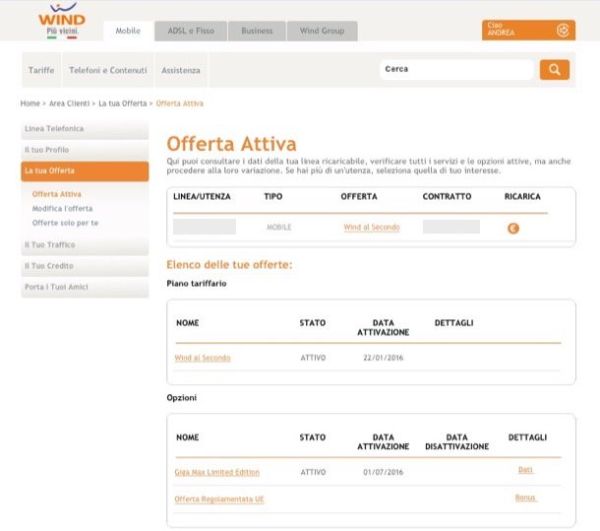This screenshot has width=600, height=531.
Task: Open Porta i Tuoi Amici in the sidebar
Action: [x=85, y=287]
